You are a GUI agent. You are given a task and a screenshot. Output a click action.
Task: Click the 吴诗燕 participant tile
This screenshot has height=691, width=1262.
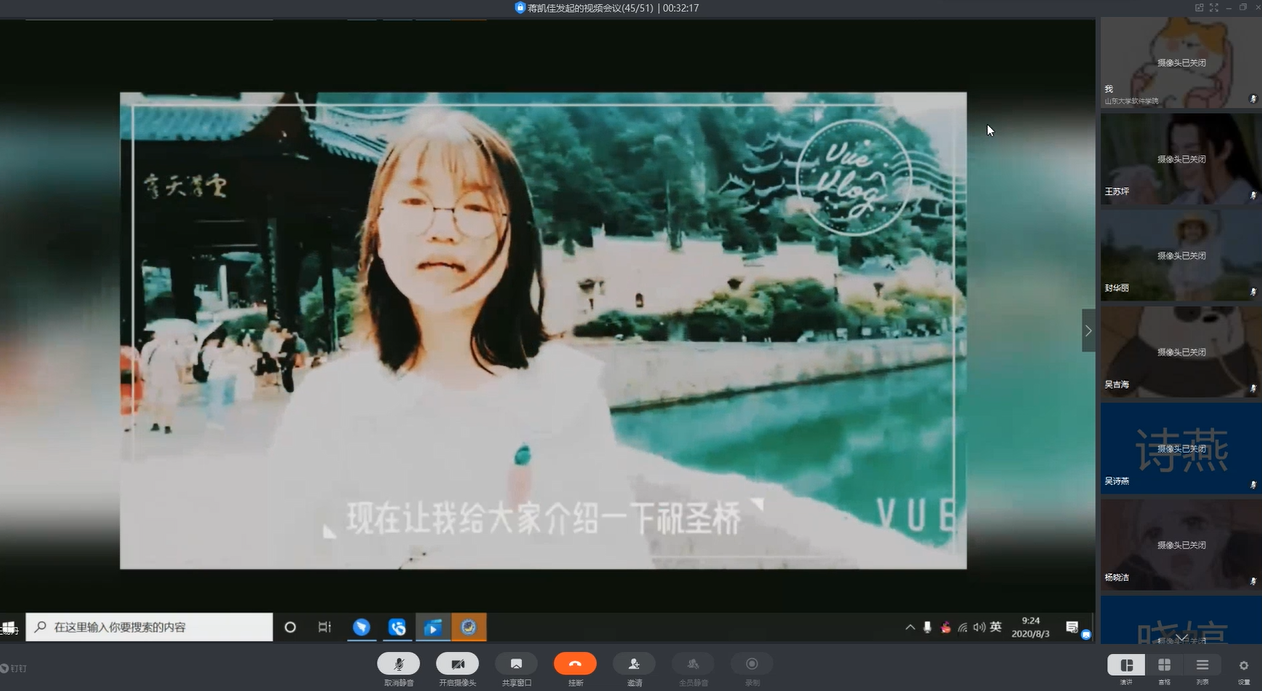point(1180,448)
